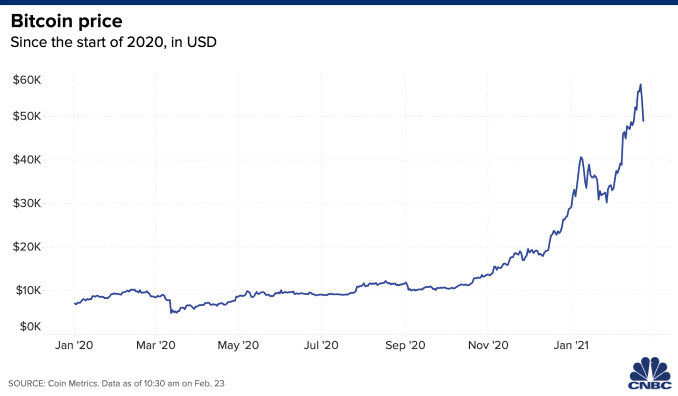
Task: Select the Sep '20 x-axis label
Action: click(405, 345)
